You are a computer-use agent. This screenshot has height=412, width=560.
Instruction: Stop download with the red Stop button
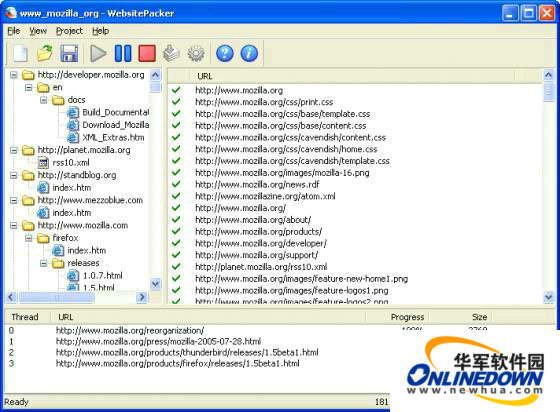pos(147,54)
